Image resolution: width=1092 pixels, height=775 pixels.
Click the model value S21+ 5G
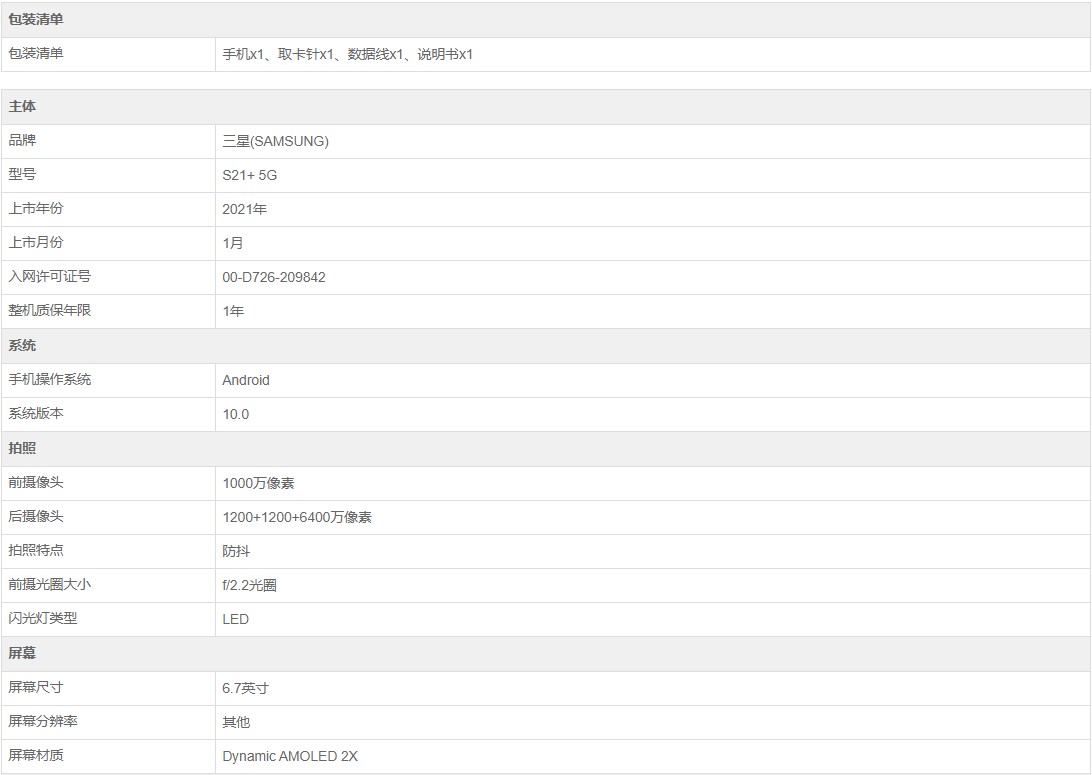coord(249,175)
